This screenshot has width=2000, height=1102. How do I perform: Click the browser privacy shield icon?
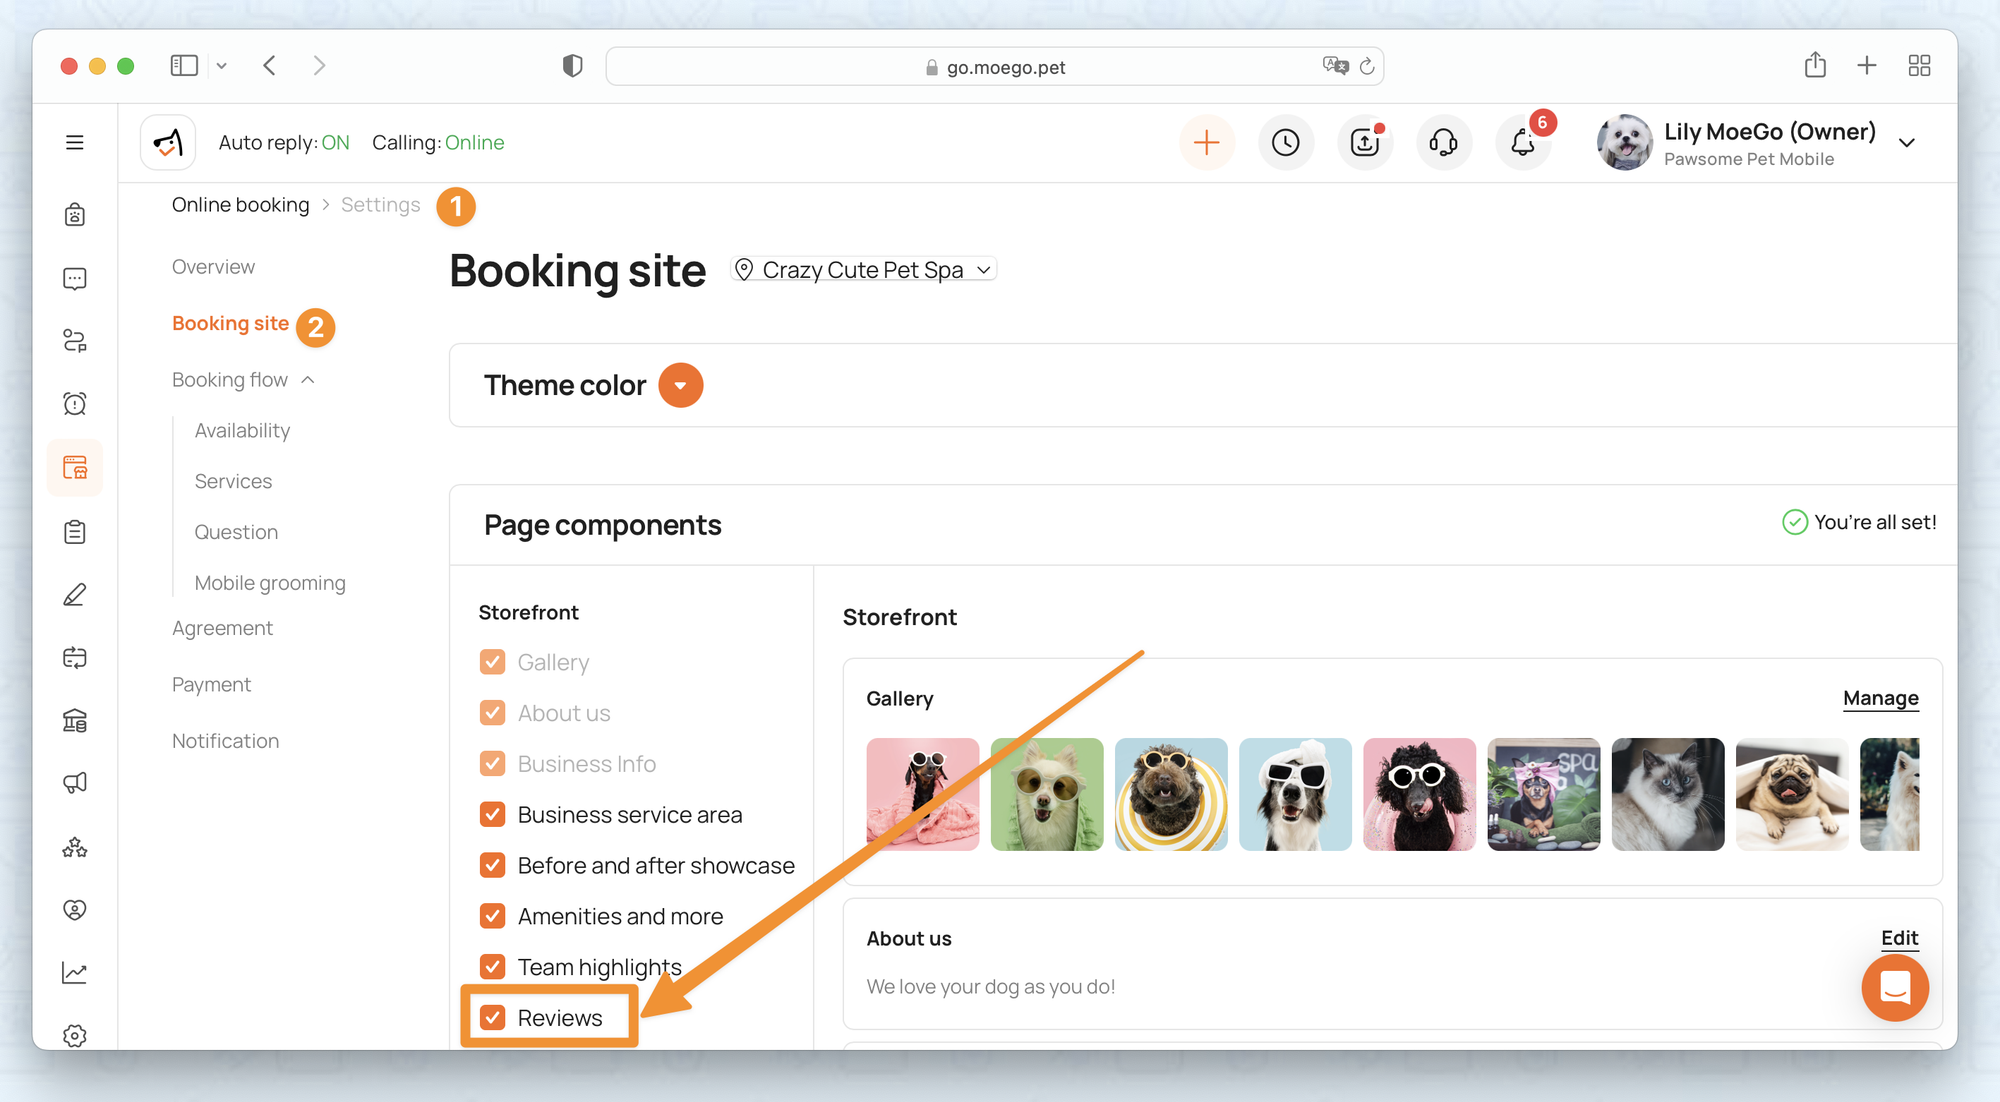(x=572, y=66)
